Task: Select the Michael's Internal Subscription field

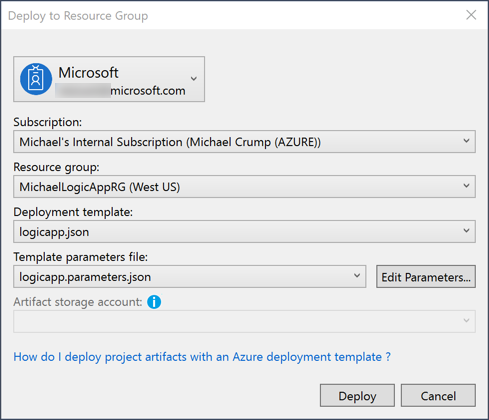Action: pos(244,142)
